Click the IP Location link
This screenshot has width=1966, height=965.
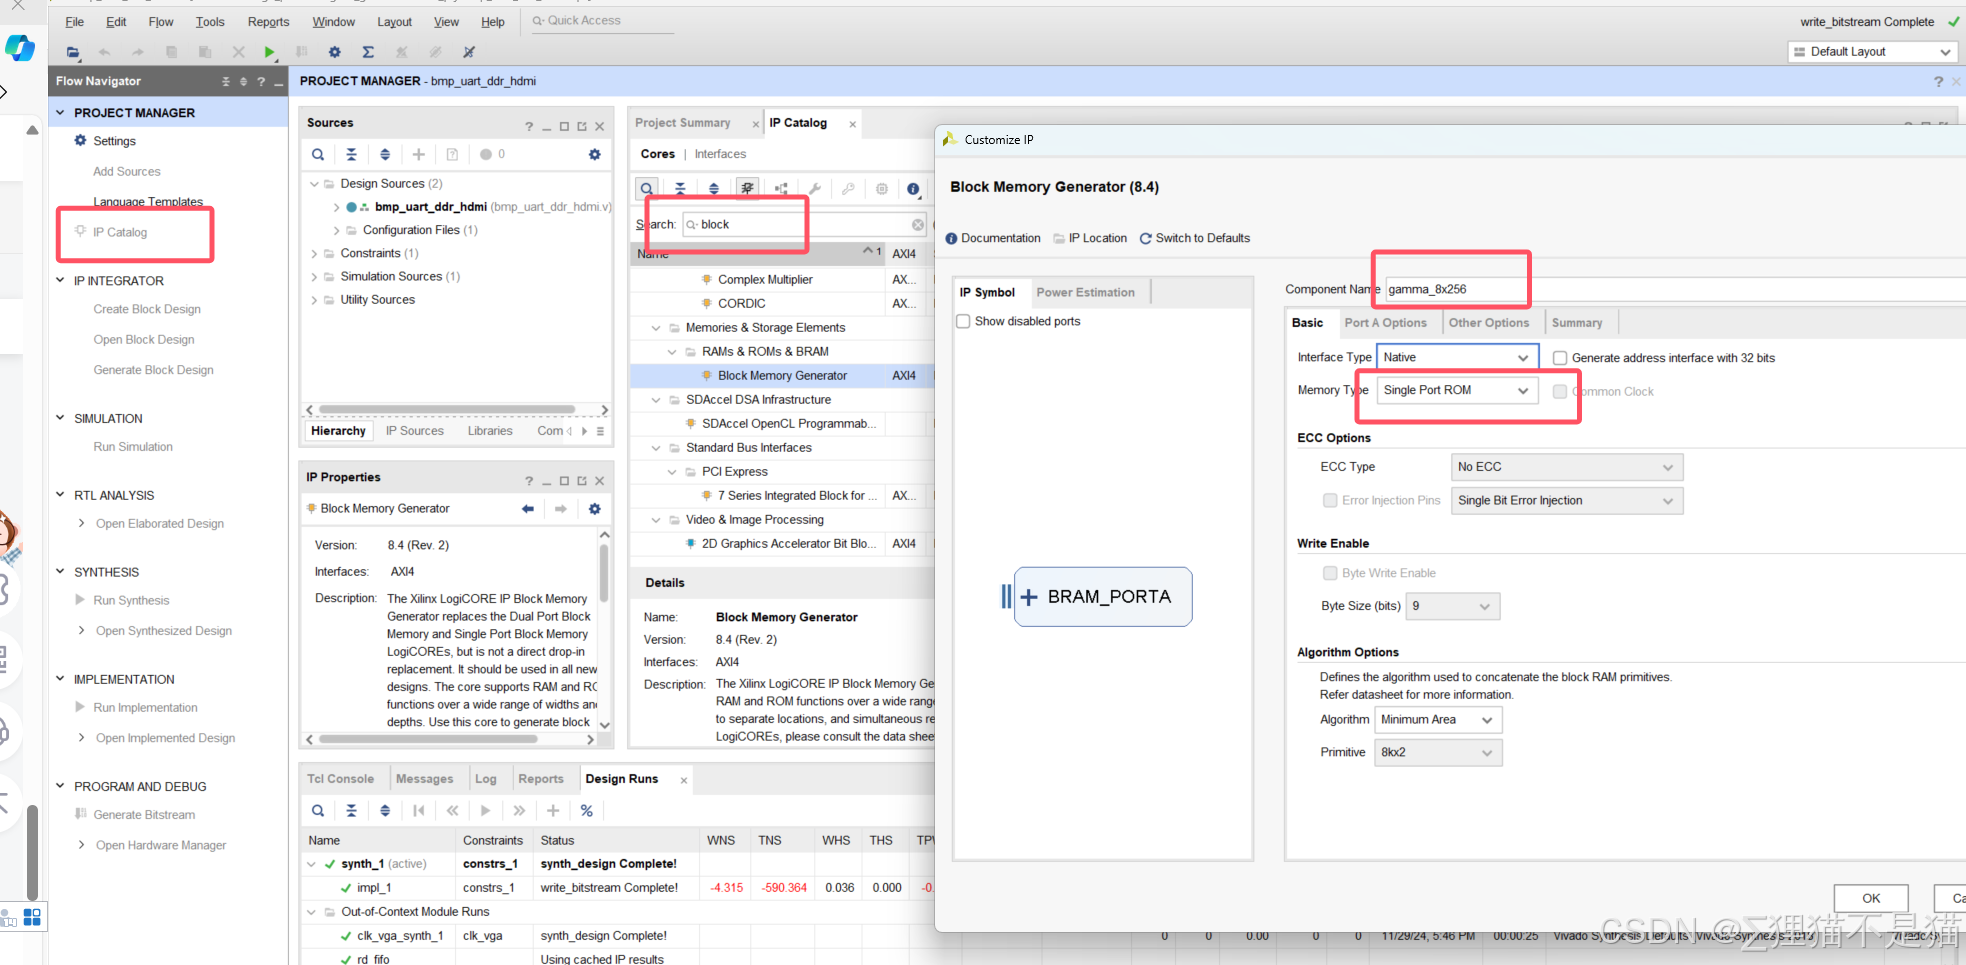point(1090,238)
